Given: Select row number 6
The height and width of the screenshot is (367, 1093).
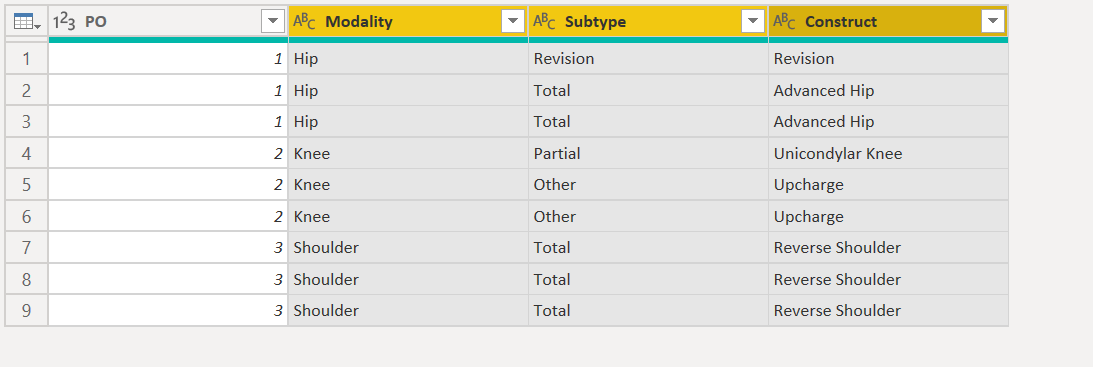Looking at the screenshot, I should [x=26, y=216].
